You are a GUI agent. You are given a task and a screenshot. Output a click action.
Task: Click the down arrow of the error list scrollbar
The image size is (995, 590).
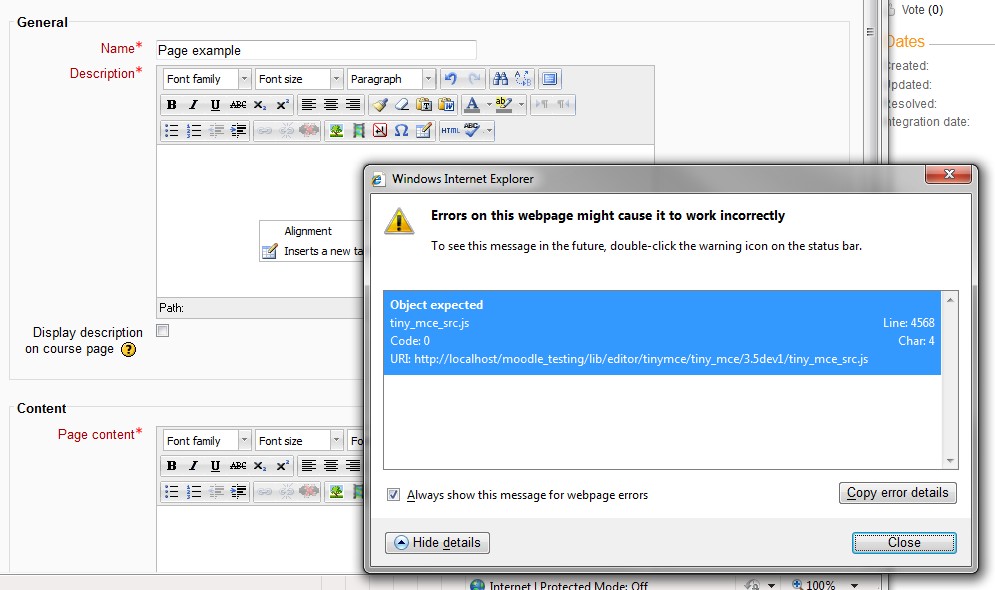pos(950,461)
